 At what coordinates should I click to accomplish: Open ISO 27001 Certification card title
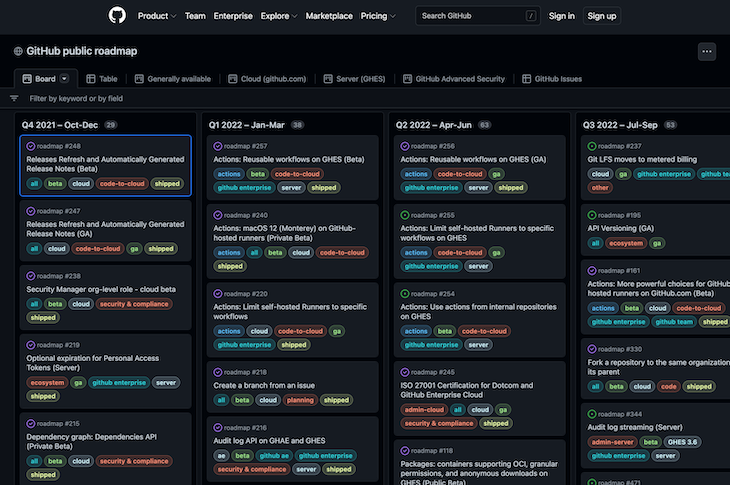point(466,390)
